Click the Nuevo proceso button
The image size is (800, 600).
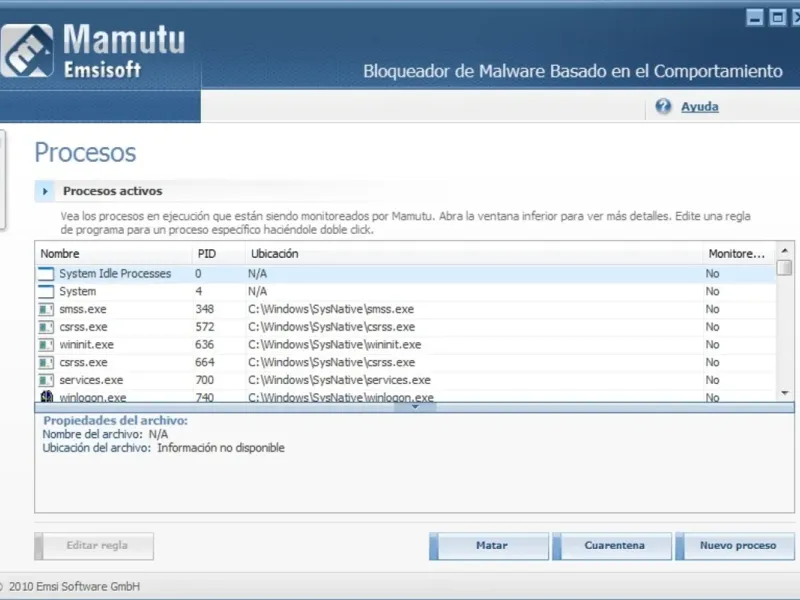pyautogui.click(x=735, y=546)
